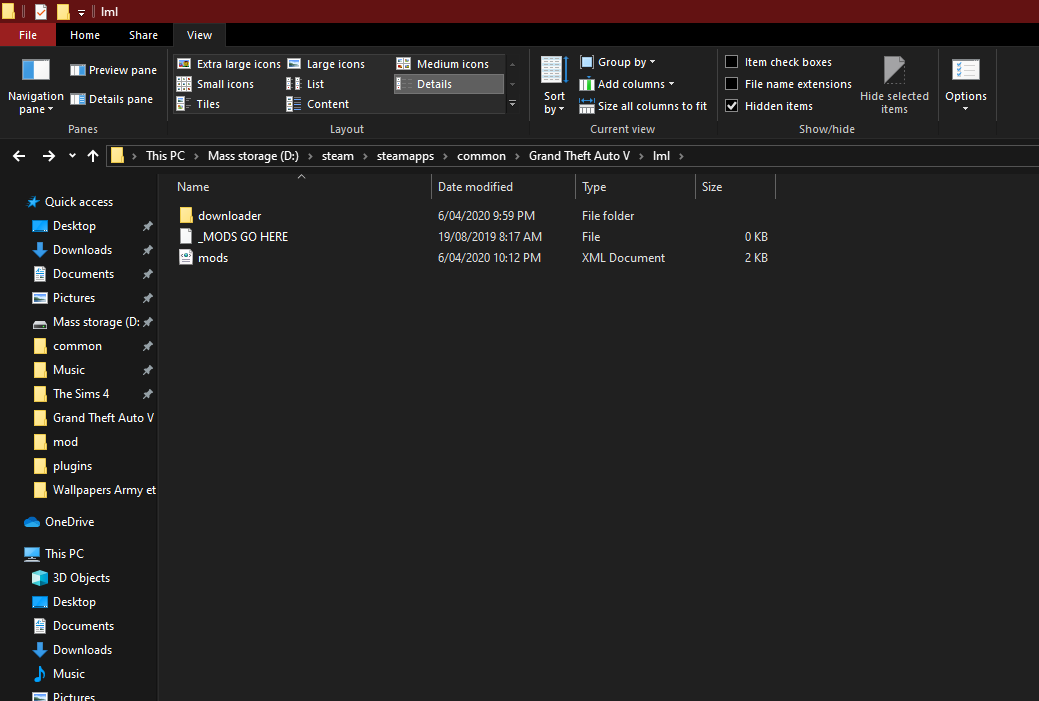Sort by the Date modified column header

(504, 187)
